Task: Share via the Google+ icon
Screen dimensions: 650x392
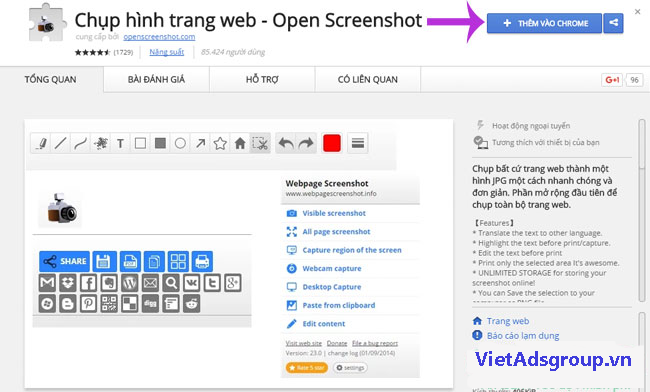Action: [x=233, y=283]
